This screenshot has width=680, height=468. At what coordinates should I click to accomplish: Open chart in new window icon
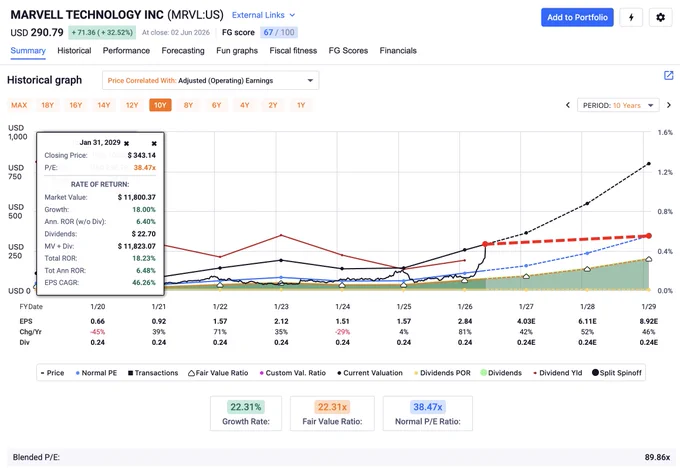669,75
